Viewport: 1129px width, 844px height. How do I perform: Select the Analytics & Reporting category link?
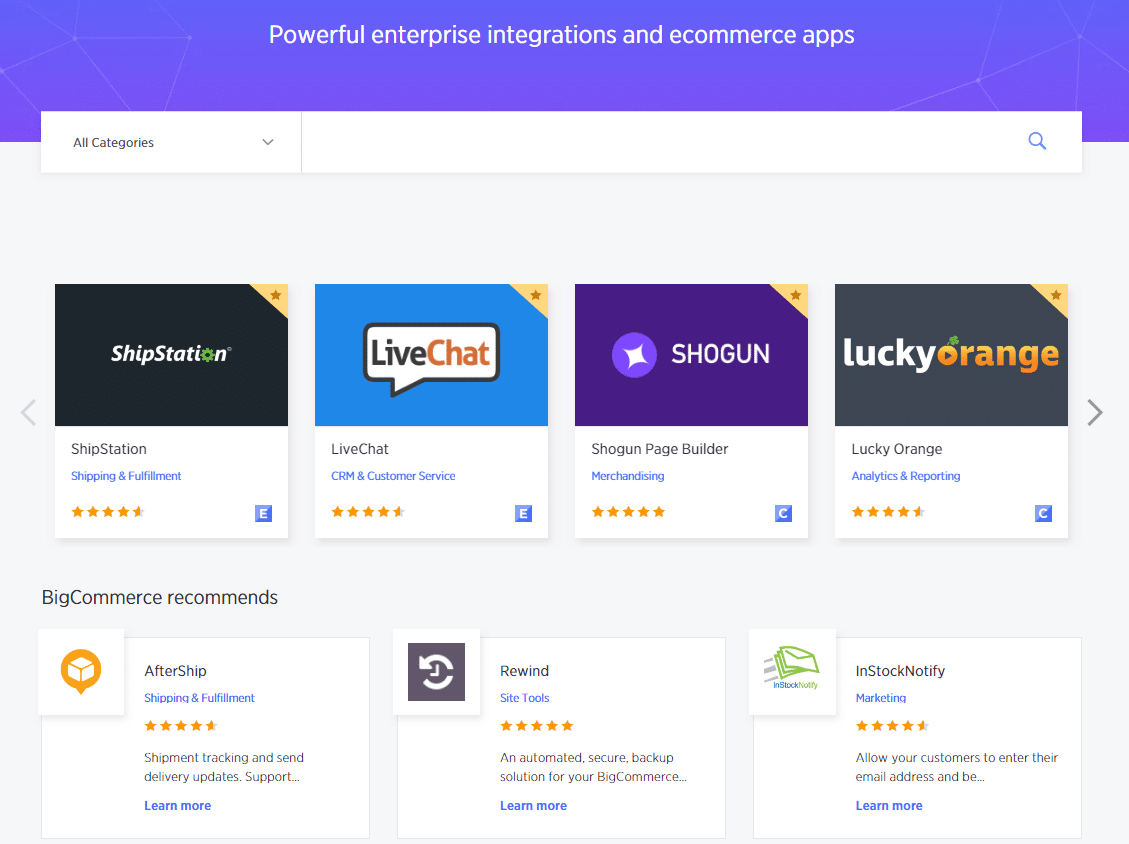coord(905,476)
